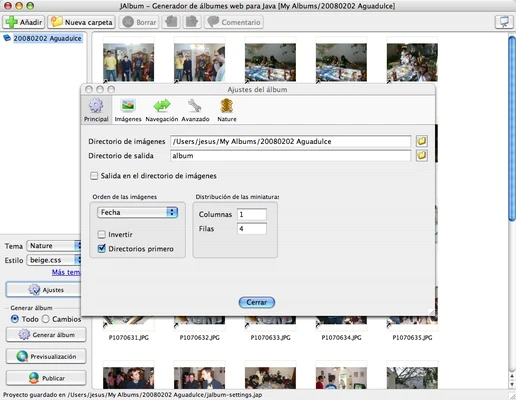516x400 pixels.
Task: Click the main window vertical scrollbar thumb
Action: tap(512, 128)
